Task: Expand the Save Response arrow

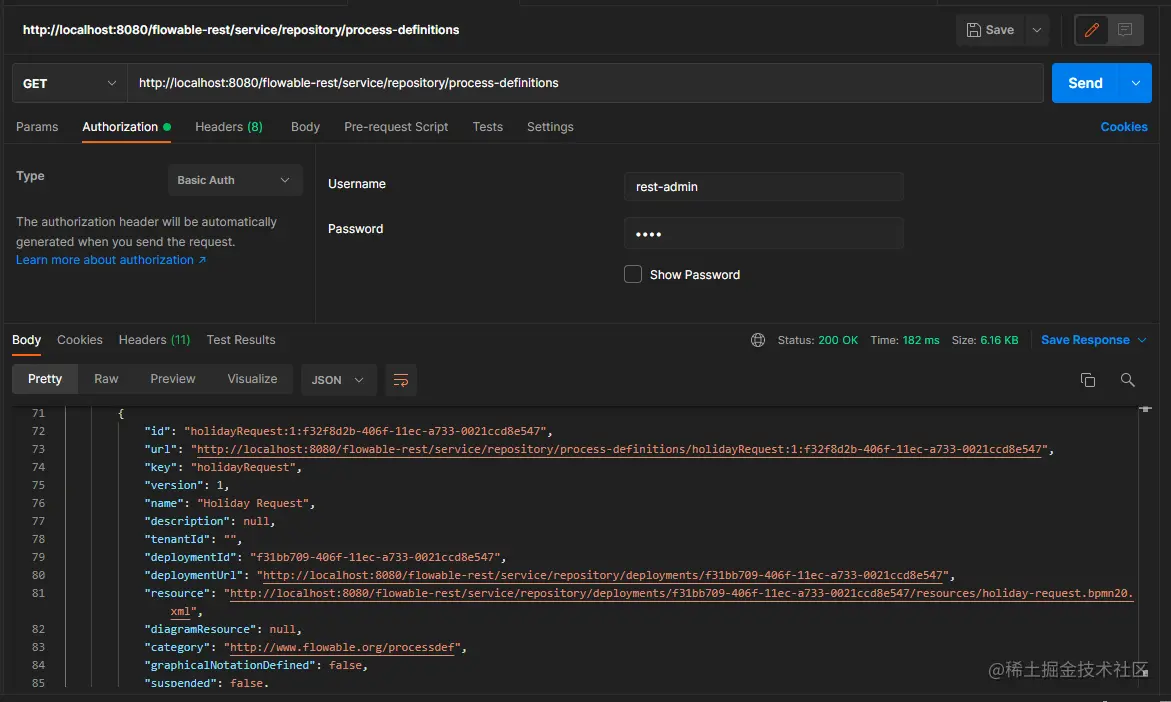Action: pyautogui.click(x=1142, y=340)
